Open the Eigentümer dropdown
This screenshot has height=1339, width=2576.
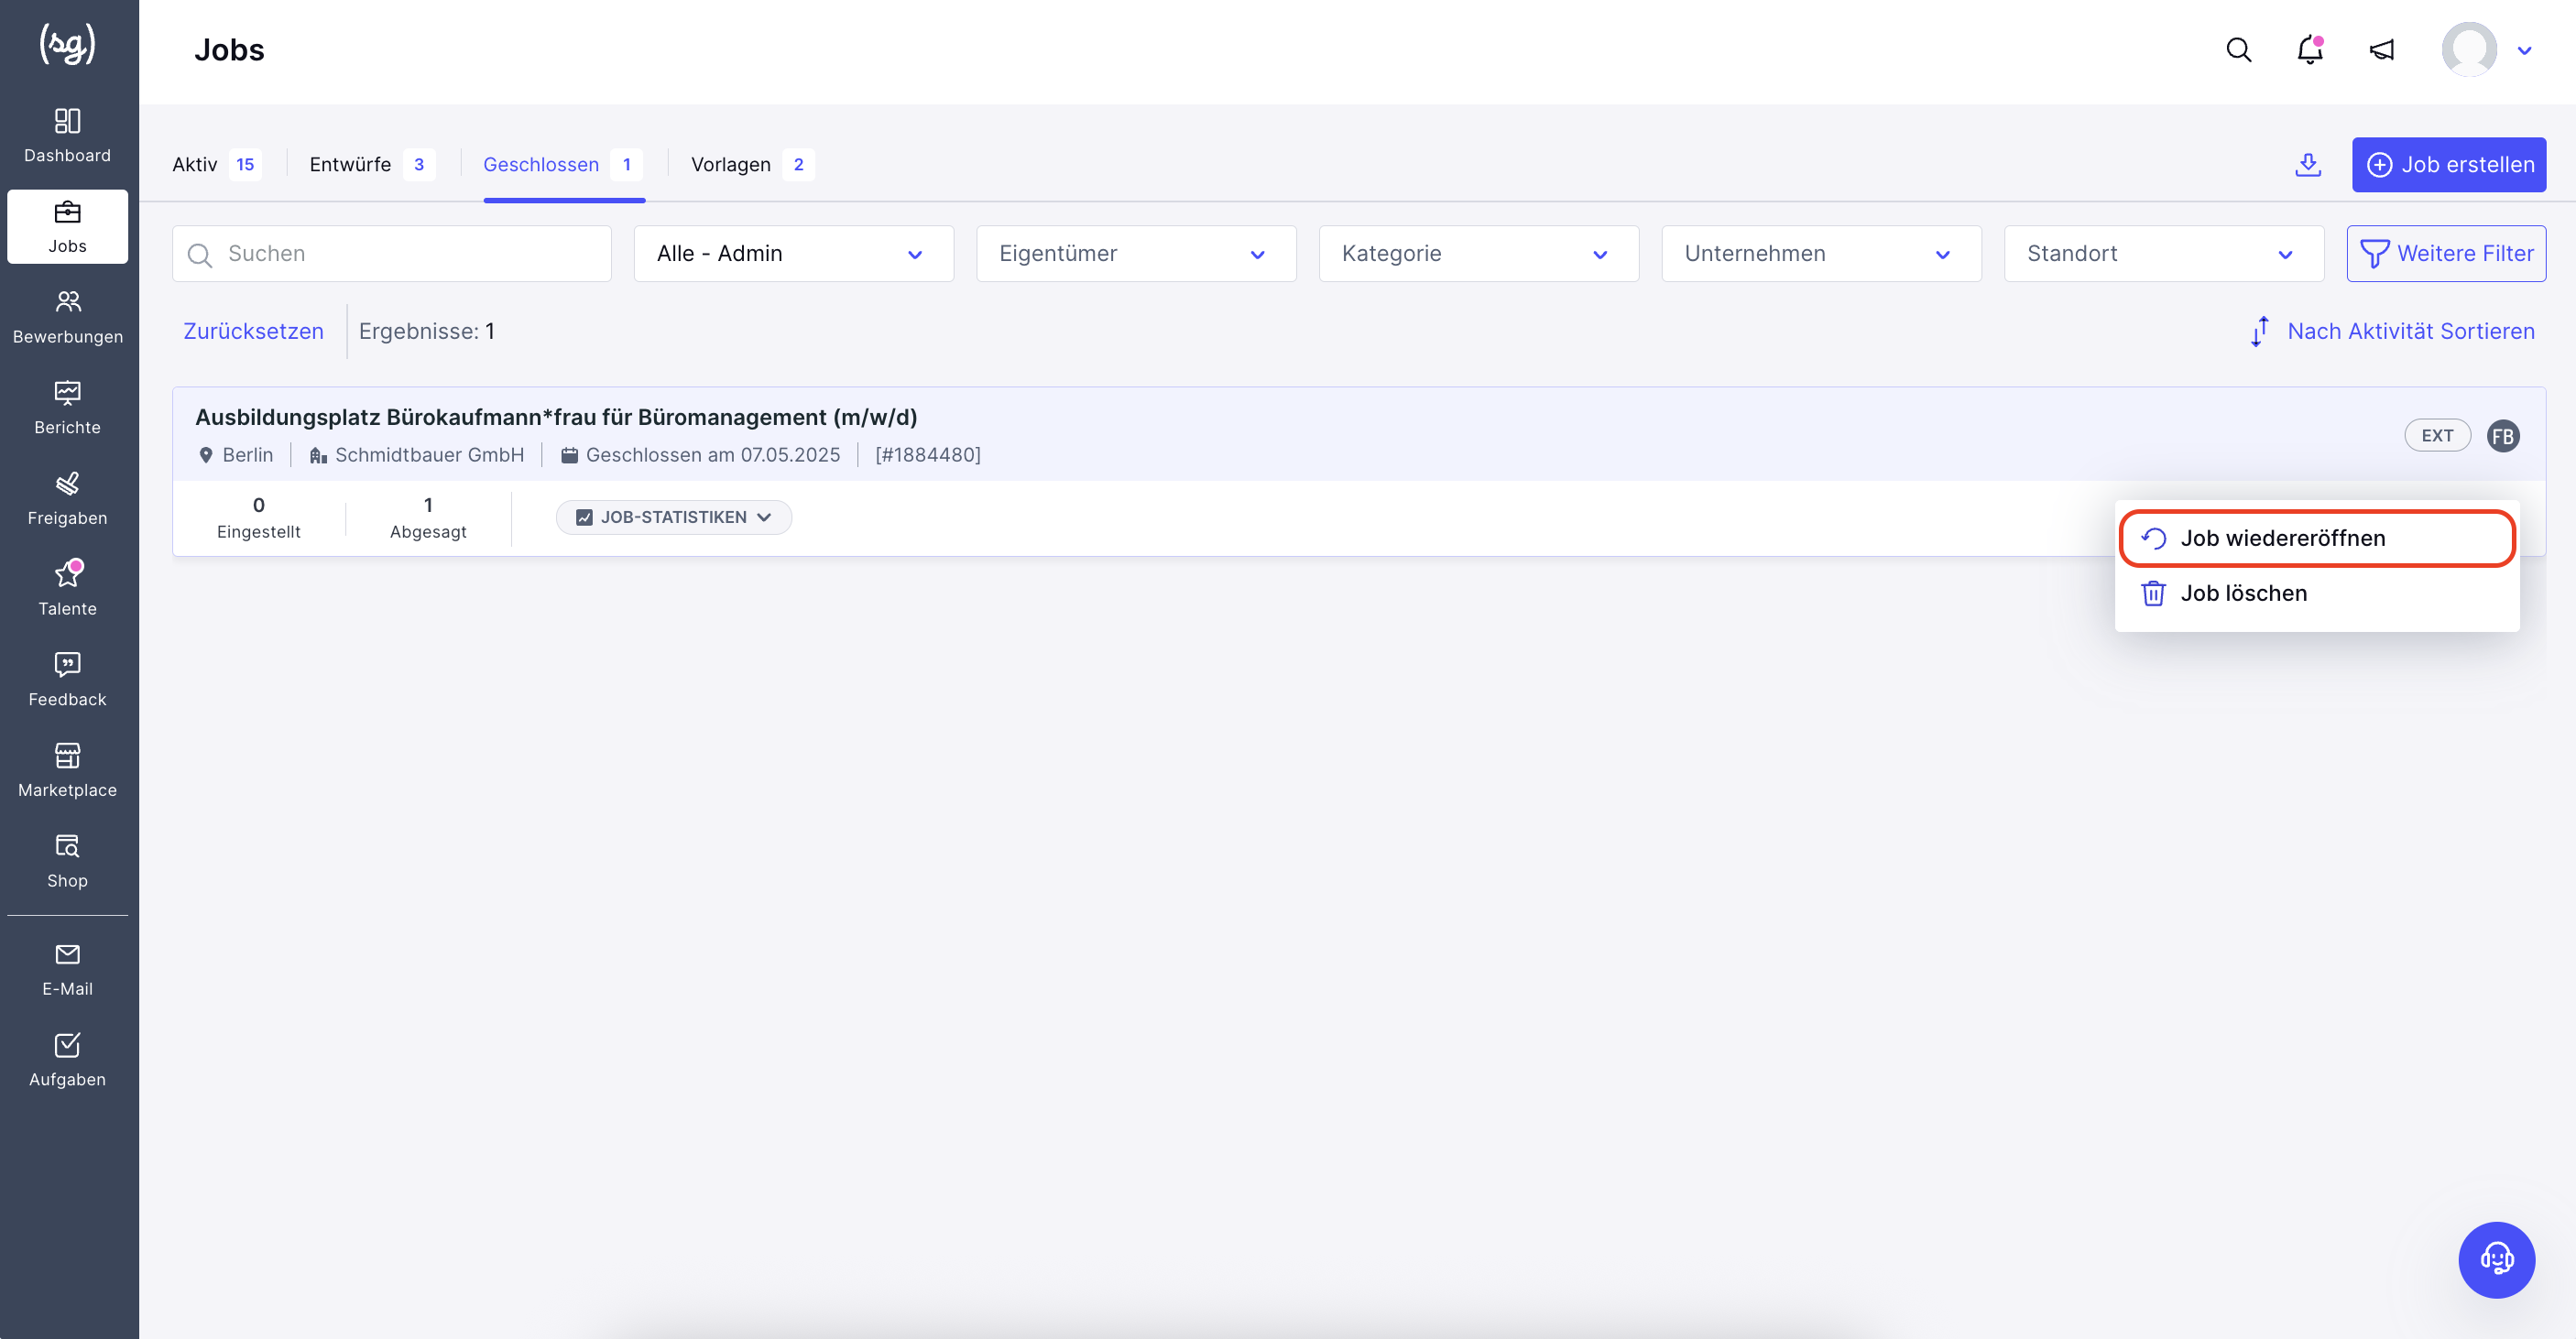1136,253
